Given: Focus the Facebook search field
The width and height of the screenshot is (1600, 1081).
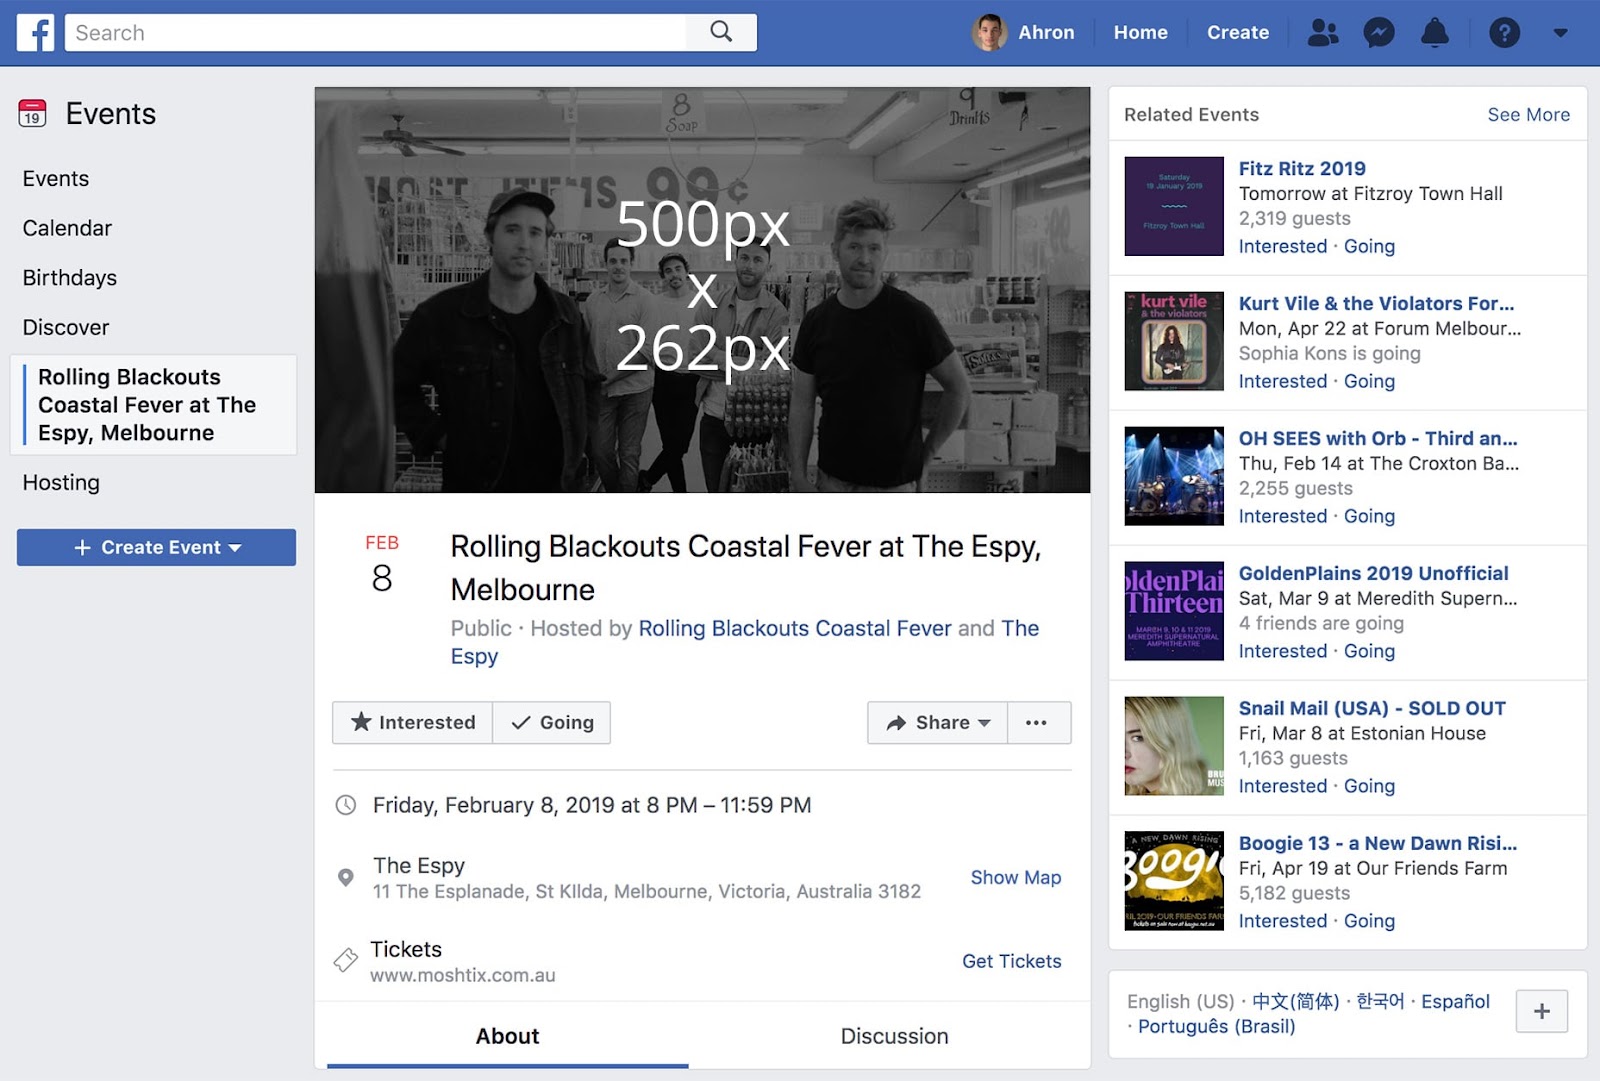Looking at the screenshot, I should (376, 33).
